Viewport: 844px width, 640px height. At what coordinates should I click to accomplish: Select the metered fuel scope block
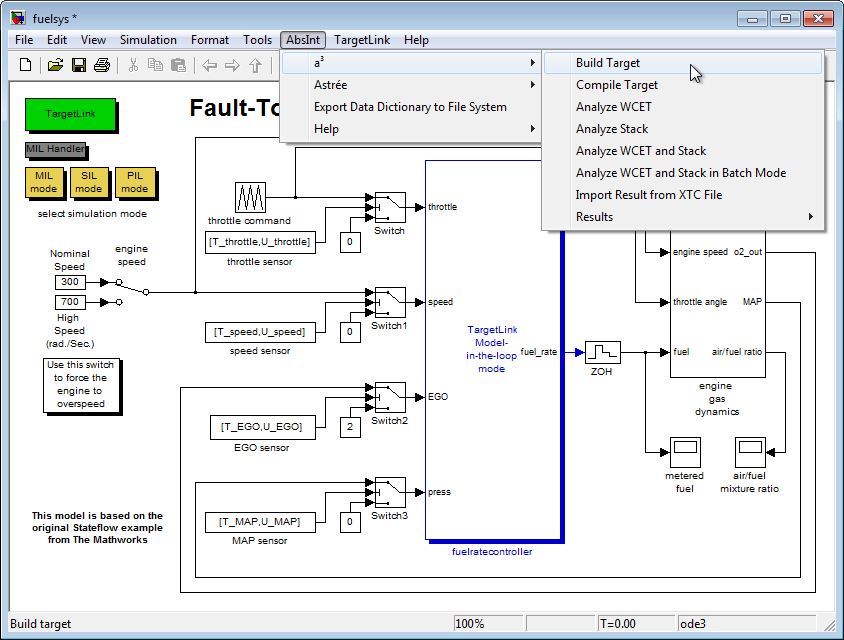tap(685, 452)
